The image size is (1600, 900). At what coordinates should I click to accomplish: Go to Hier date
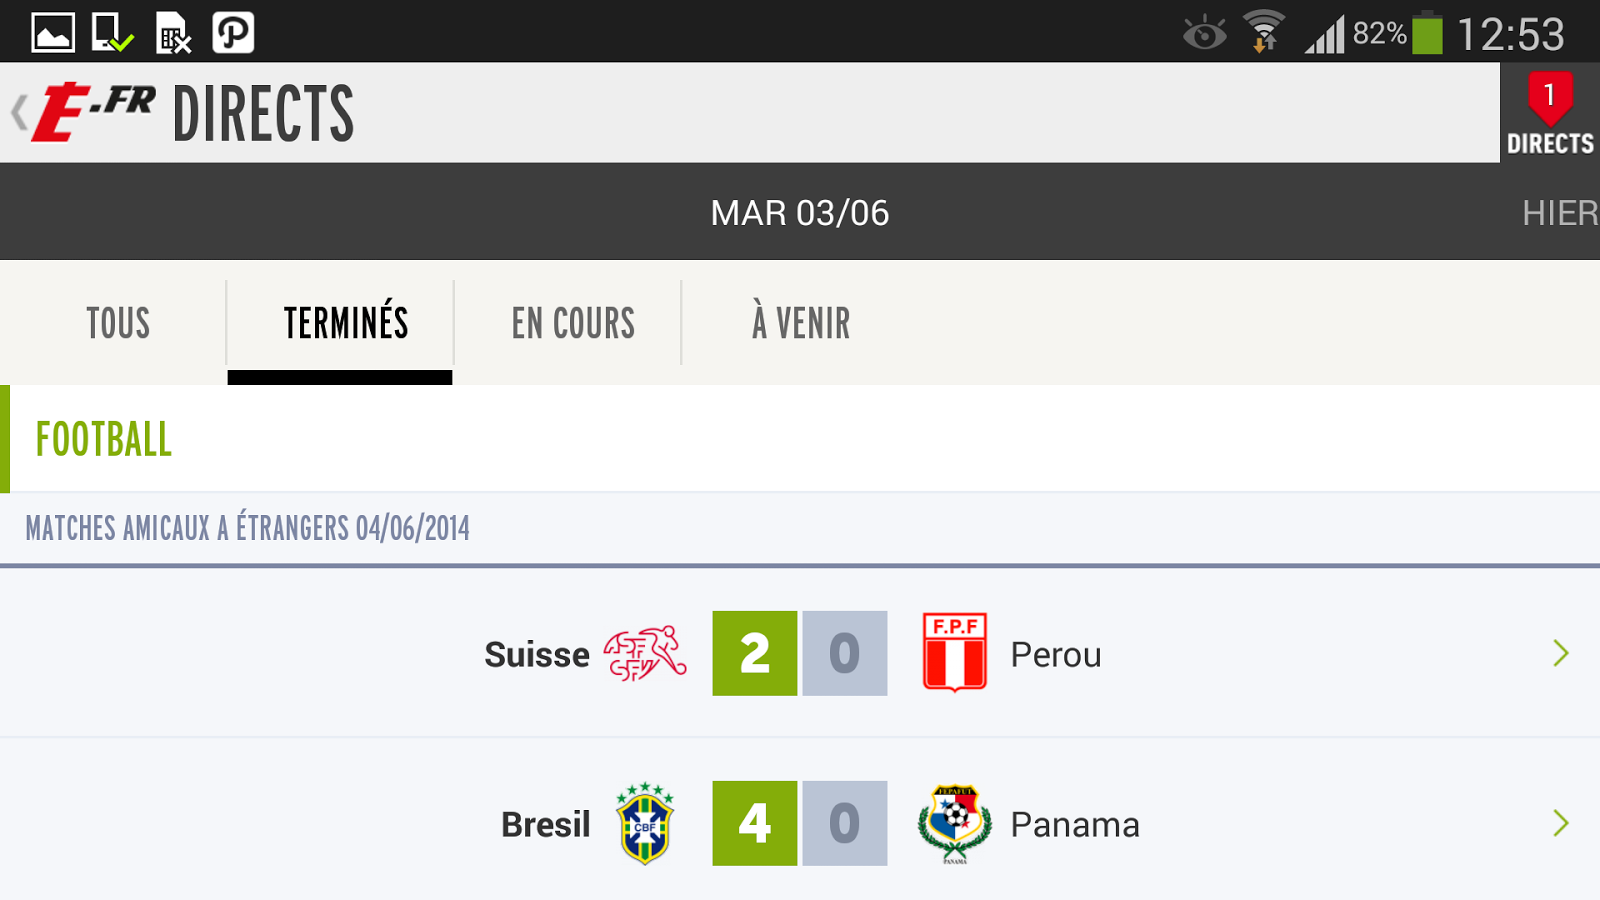1559,213
